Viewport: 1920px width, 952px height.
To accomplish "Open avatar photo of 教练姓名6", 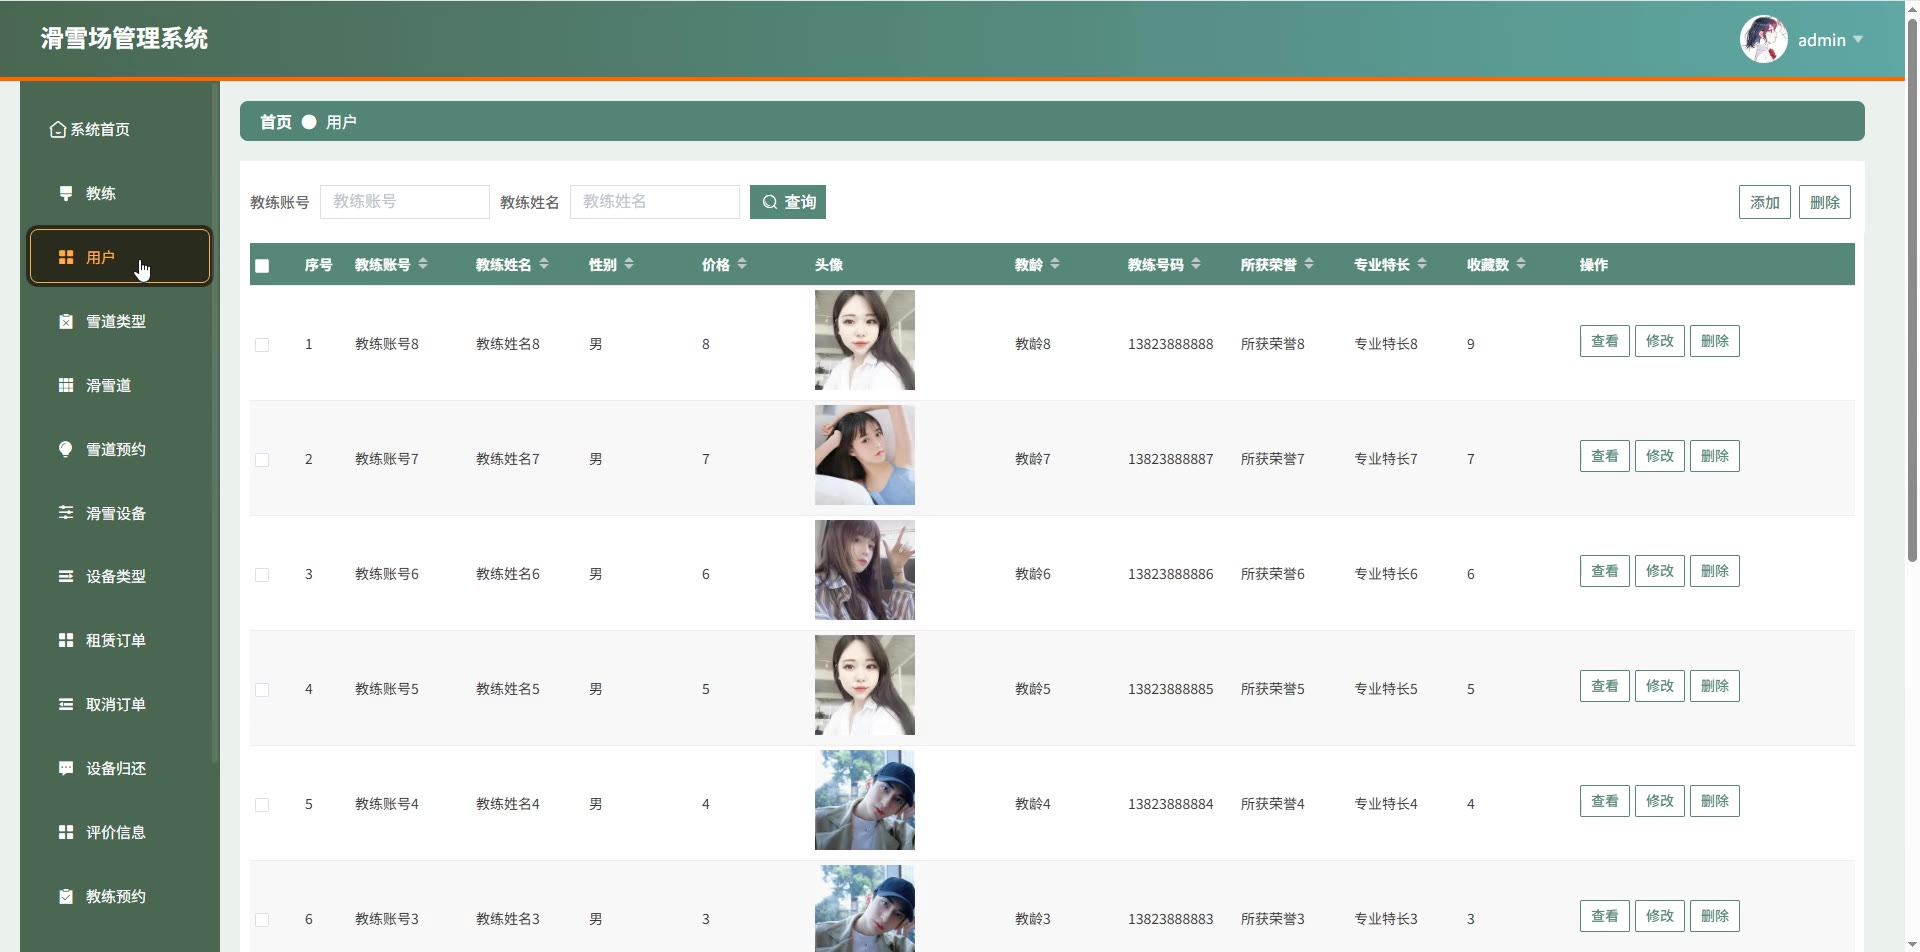I will 865,570.
